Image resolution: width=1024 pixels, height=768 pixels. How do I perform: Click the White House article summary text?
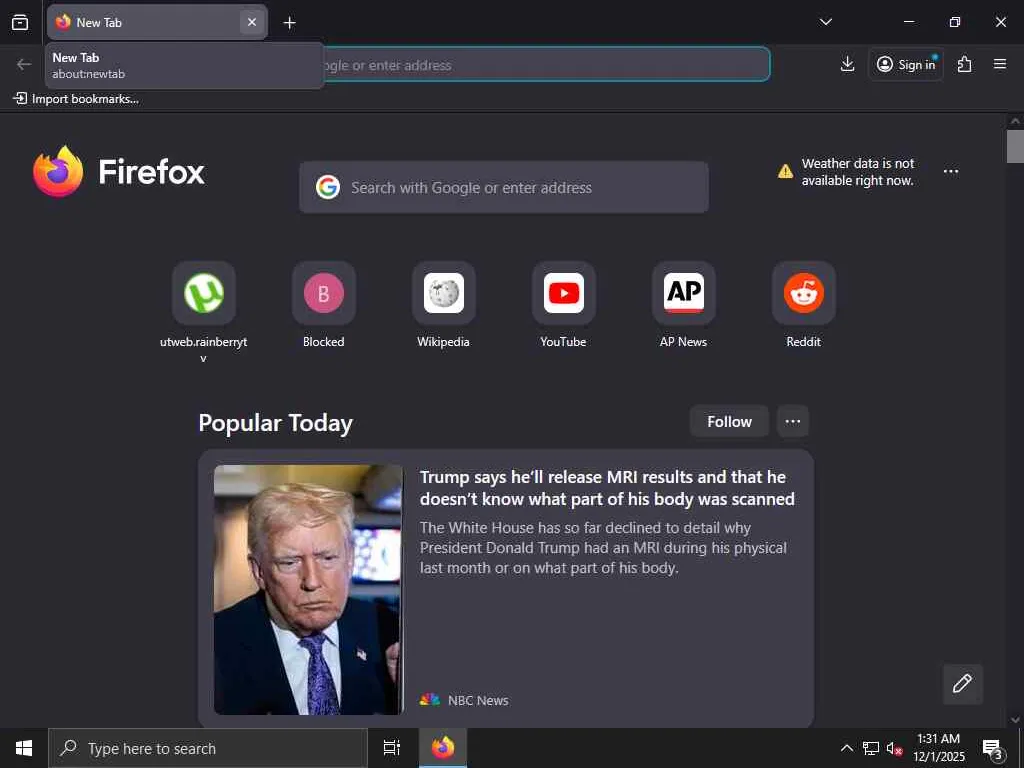(603, 548)
